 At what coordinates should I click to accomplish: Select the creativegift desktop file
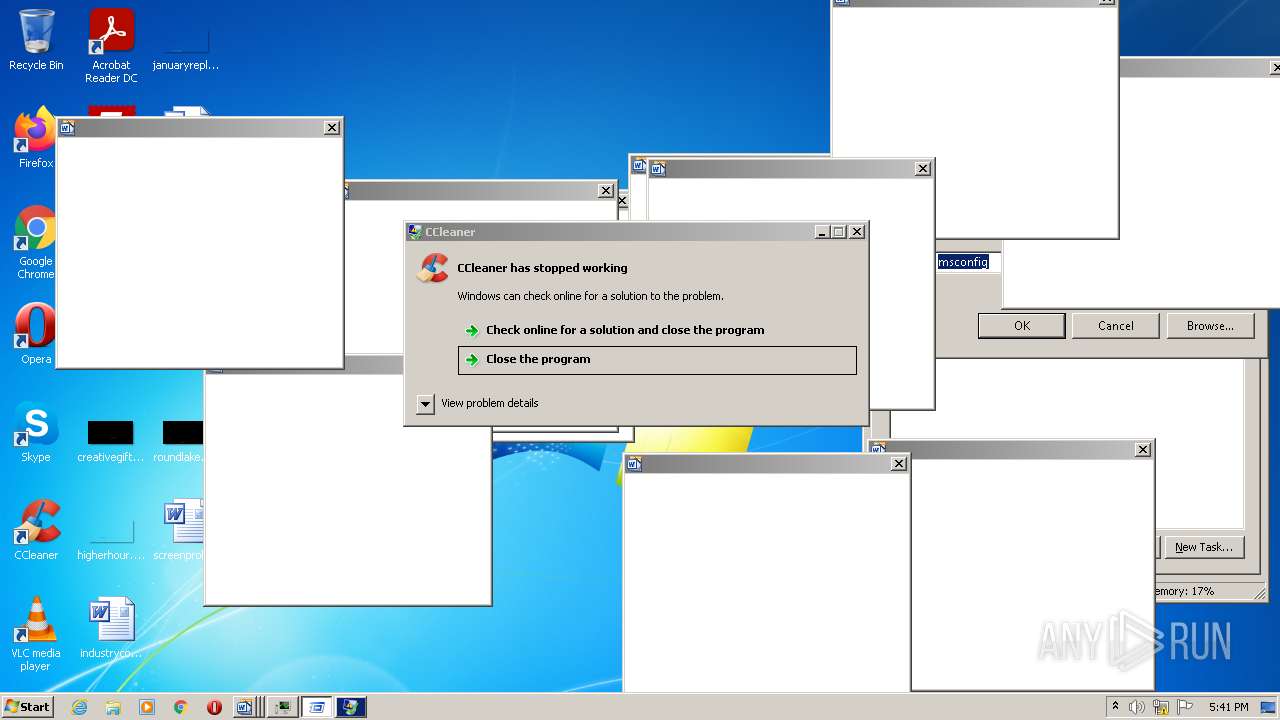click(110, 440)
